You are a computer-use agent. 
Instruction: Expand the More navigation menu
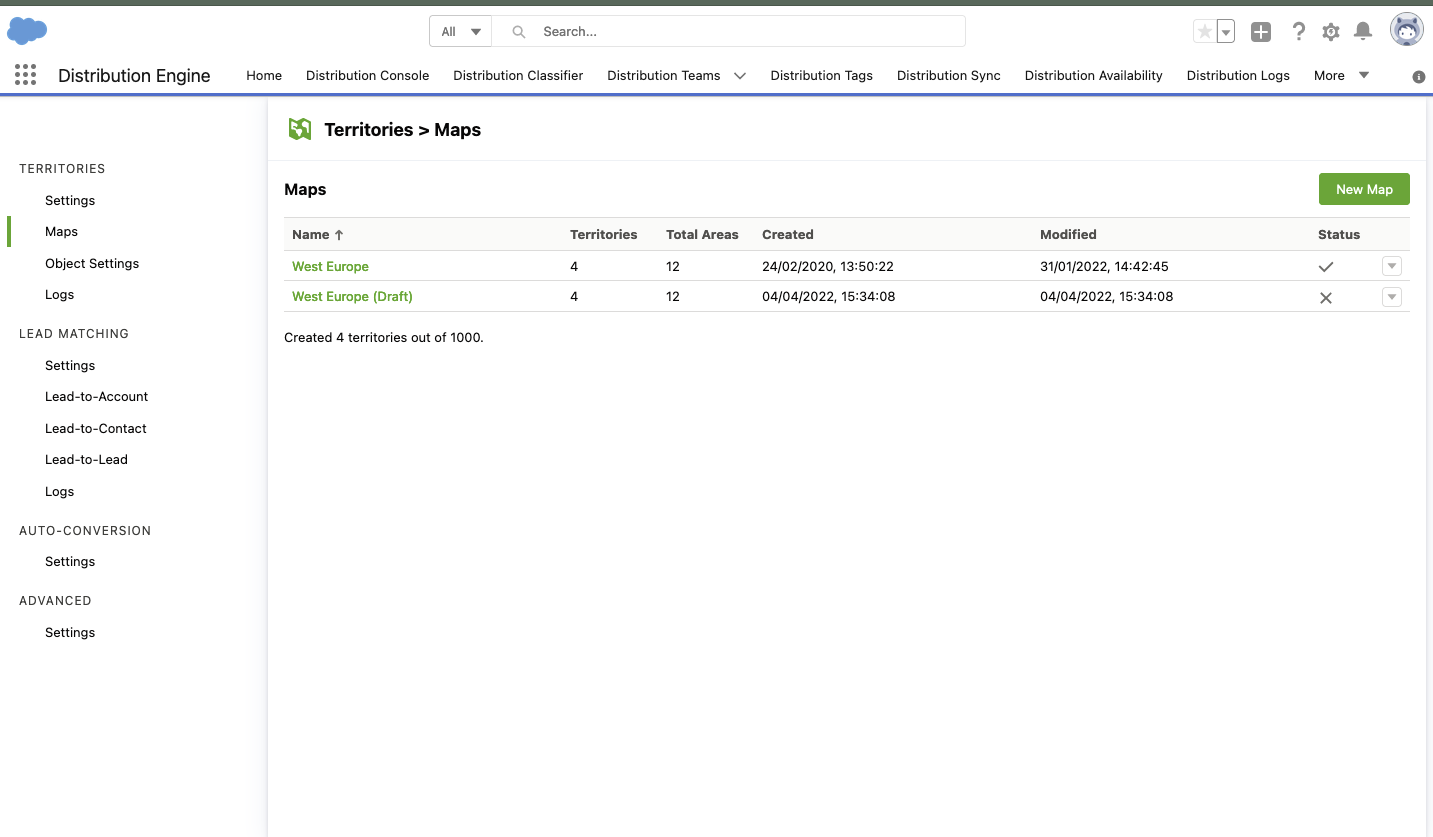click(x=1341, y=75)
